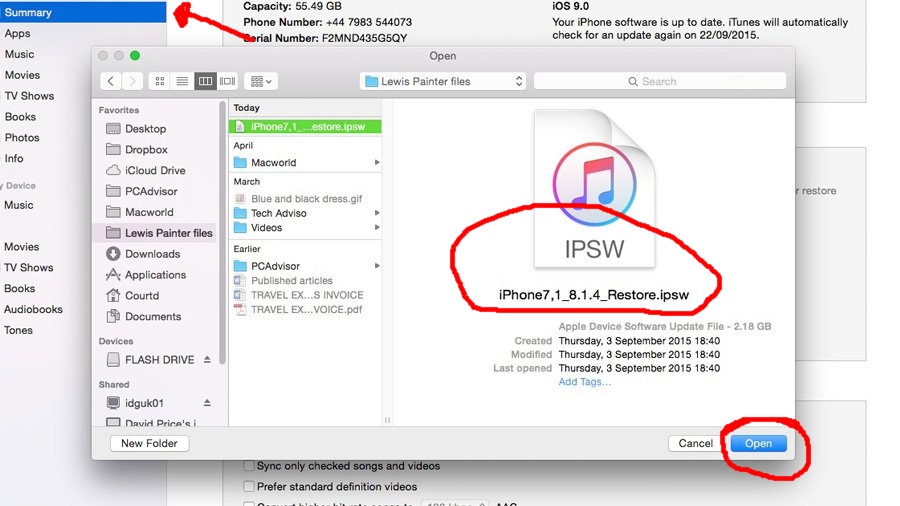Screen dimensions: 900x506
Task: Open Documents in sidebar
Action: tap(155, 316)
